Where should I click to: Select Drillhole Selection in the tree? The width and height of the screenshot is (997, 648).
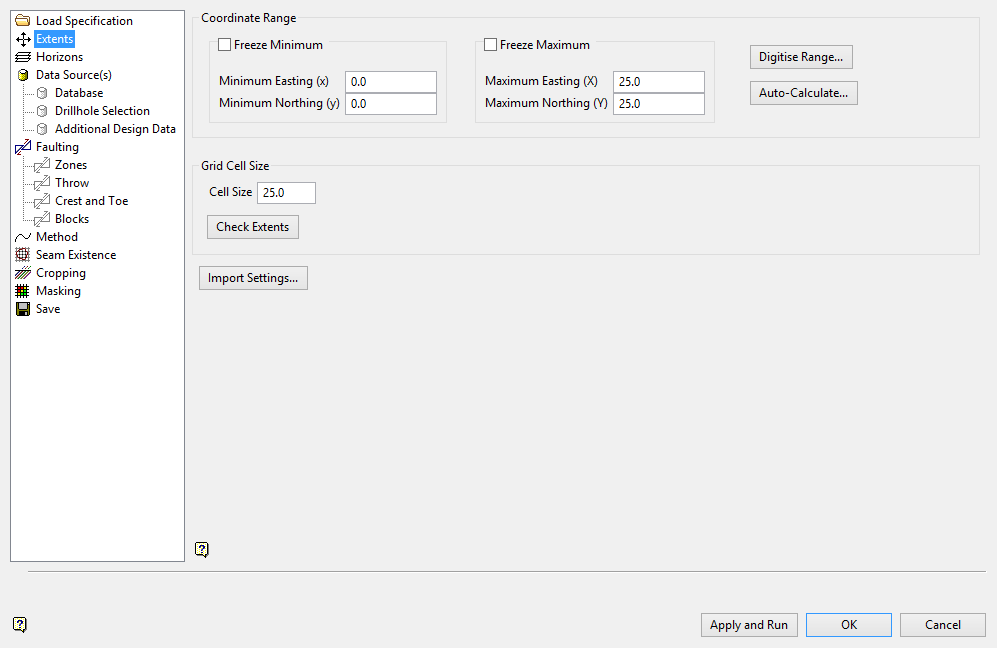(102, 111)
